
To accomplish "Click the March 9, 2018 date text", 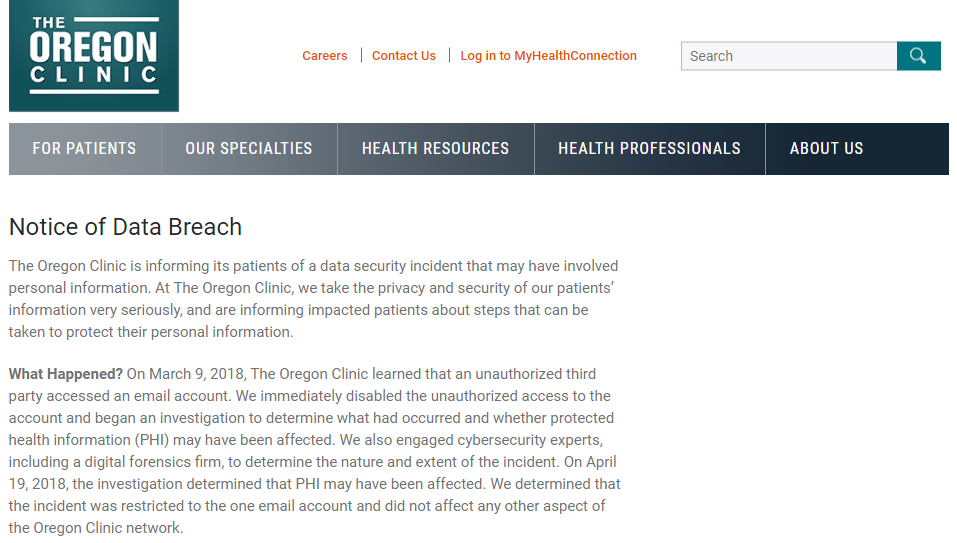I will pyautogui.click(x=197, y=374).
